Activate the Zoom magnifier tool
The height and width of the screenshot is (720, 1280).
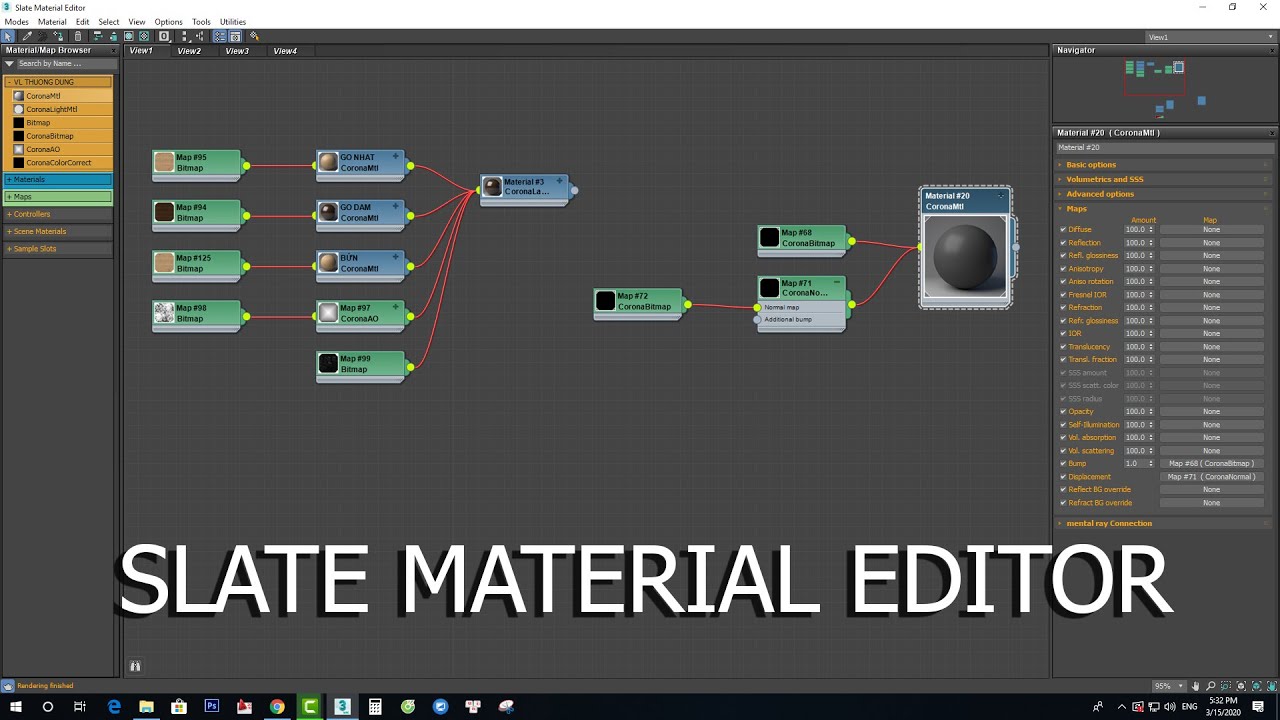(1211, 686)
